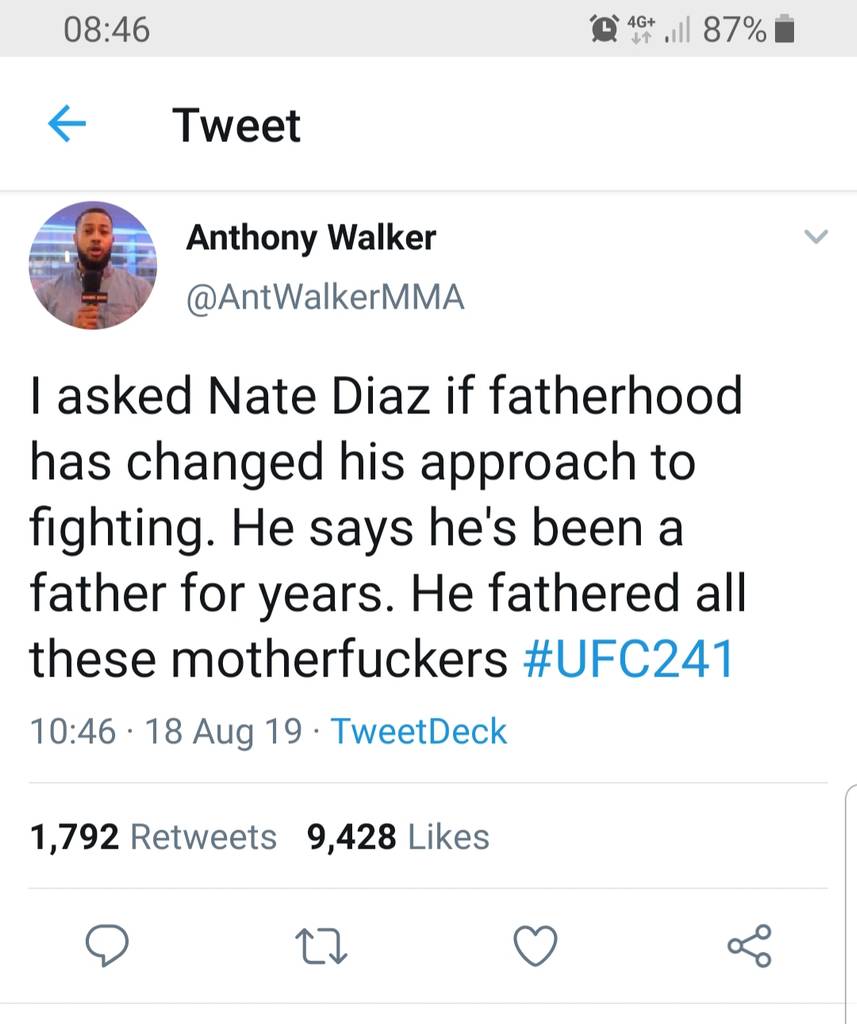Open the tweet options chevron
The width and height of the screenshot is (857, 1024).
click(x=816, y=237)
